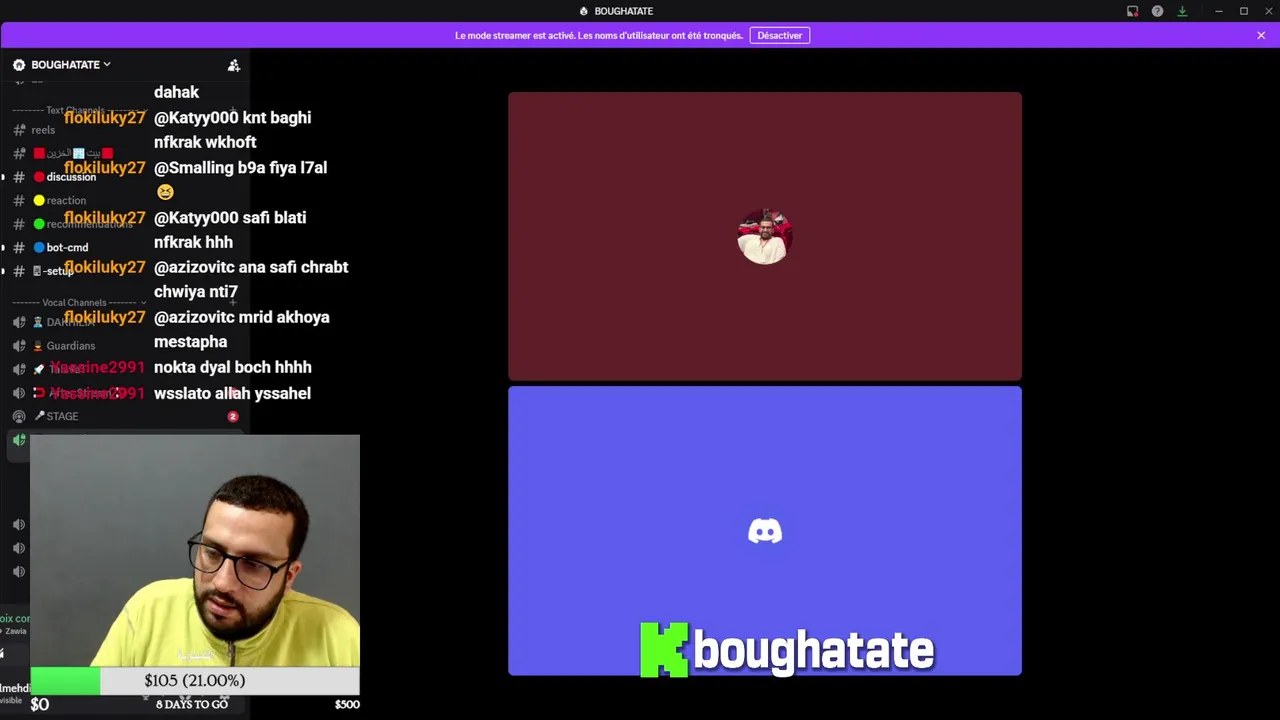Image resolution: width=1280 pixels, height=720 pixels.
Task: Click the chat message 'wsslato allah yssahel'
Action: point(232,393)
